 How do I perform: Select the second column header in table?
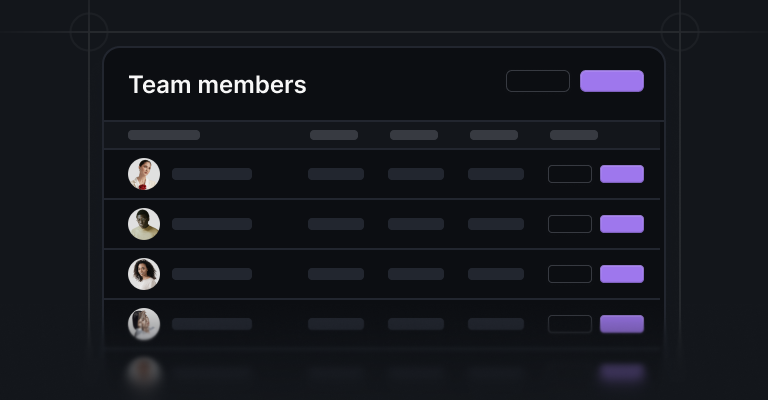point(334,135)
